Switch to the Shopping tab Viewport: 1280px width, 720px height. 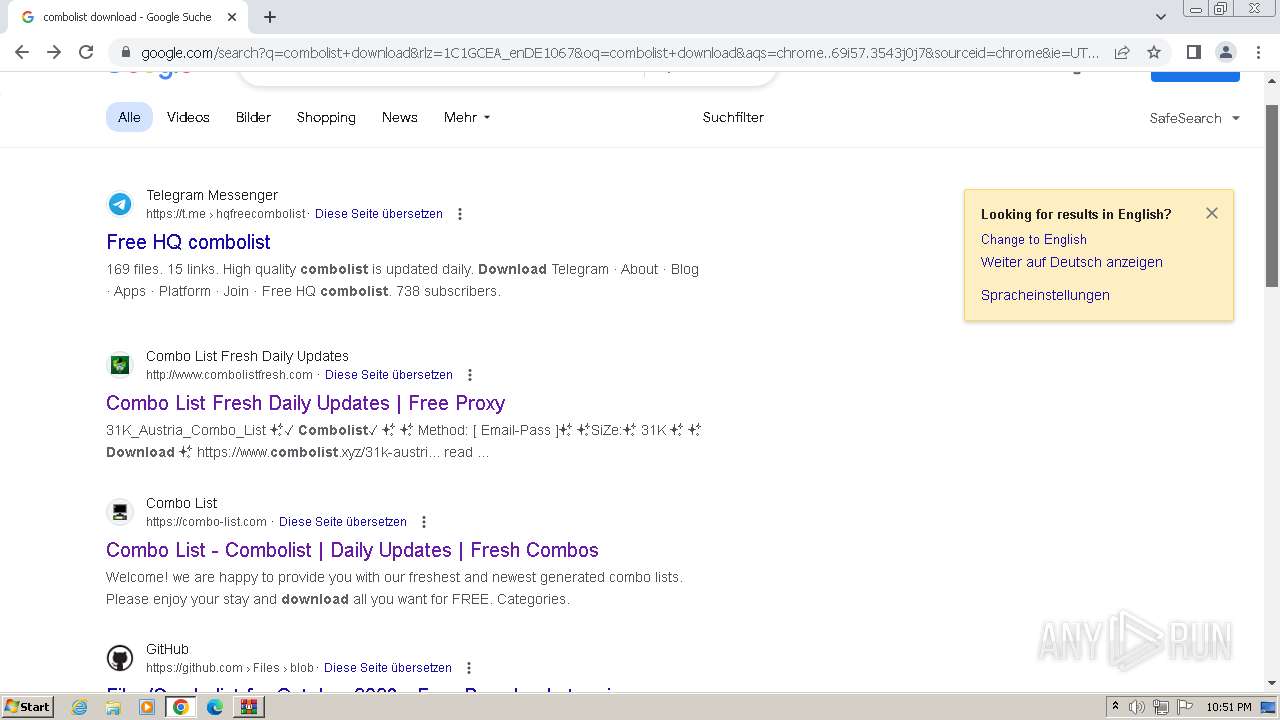pos(326,117)
